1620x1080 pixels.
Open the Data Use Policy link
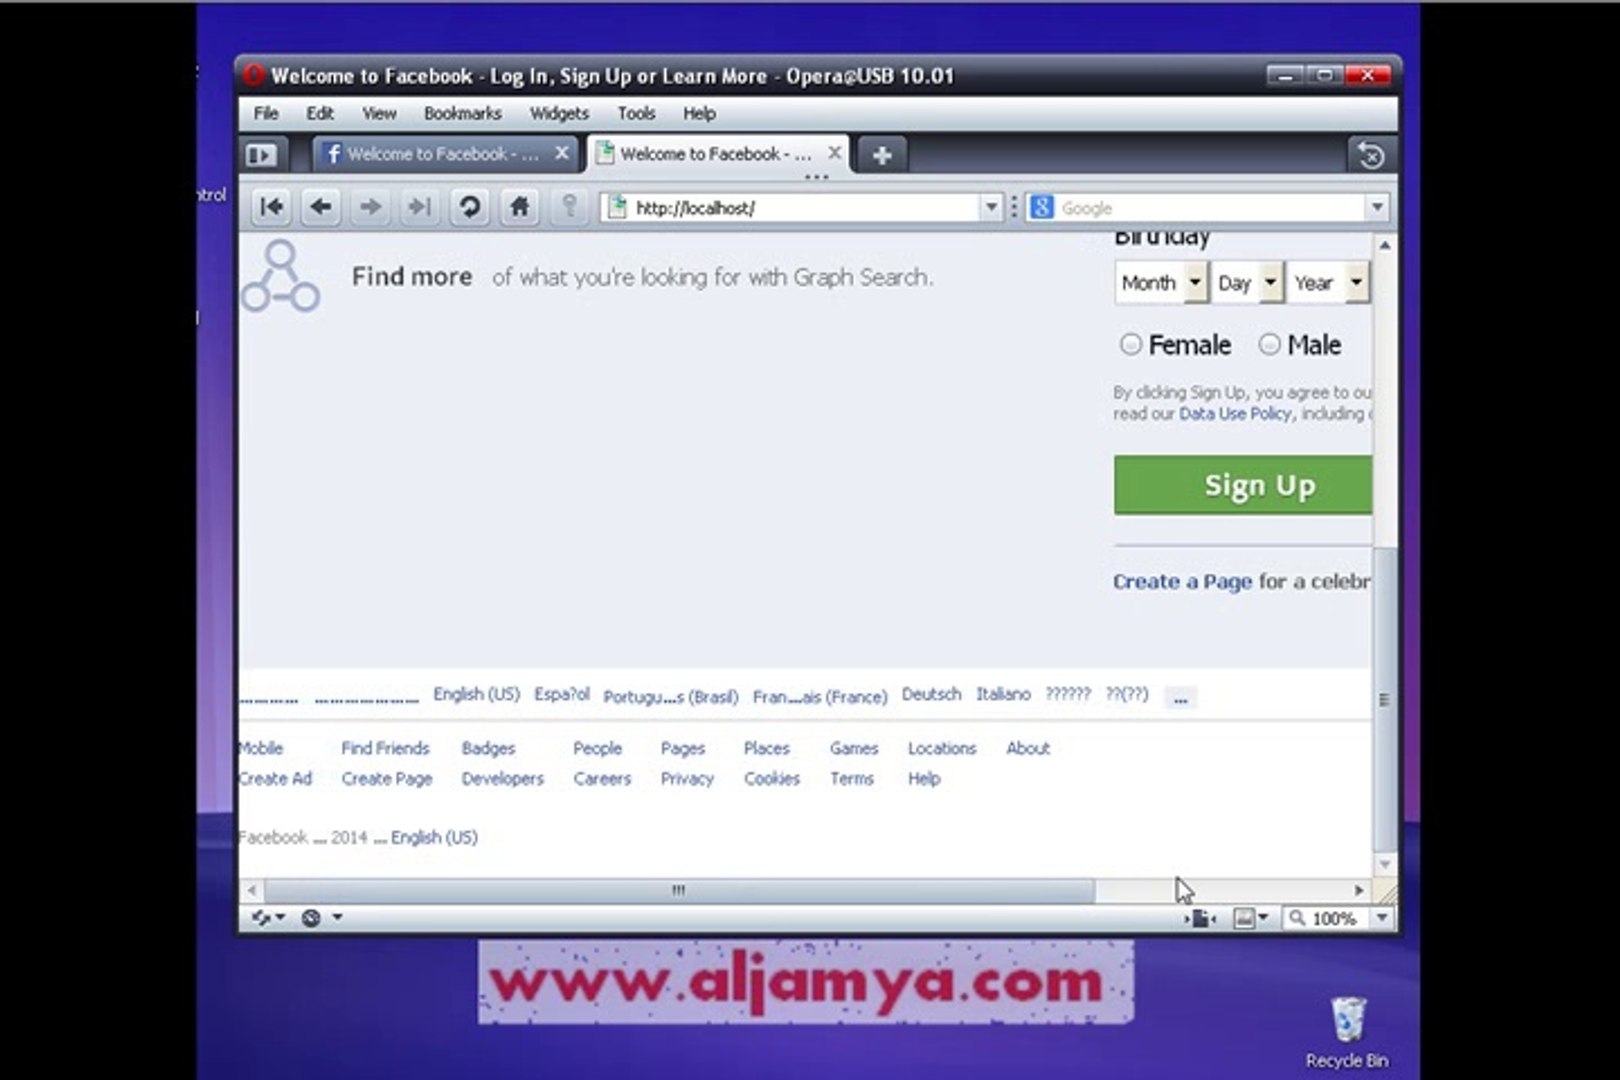pos(1233,413)
